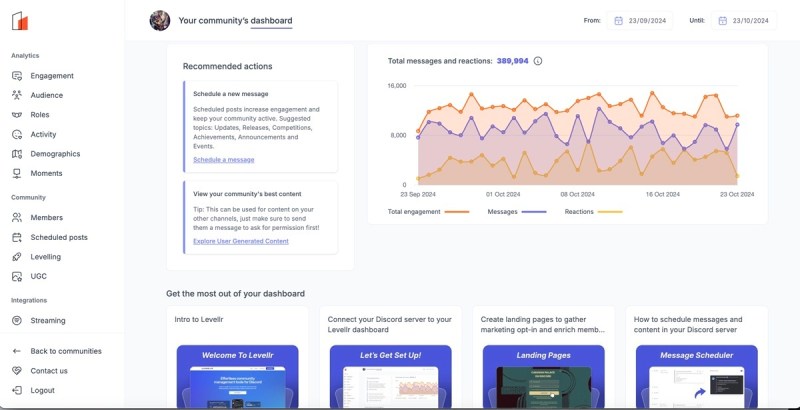Click the Roles mask icon

(x=17, y=115)
